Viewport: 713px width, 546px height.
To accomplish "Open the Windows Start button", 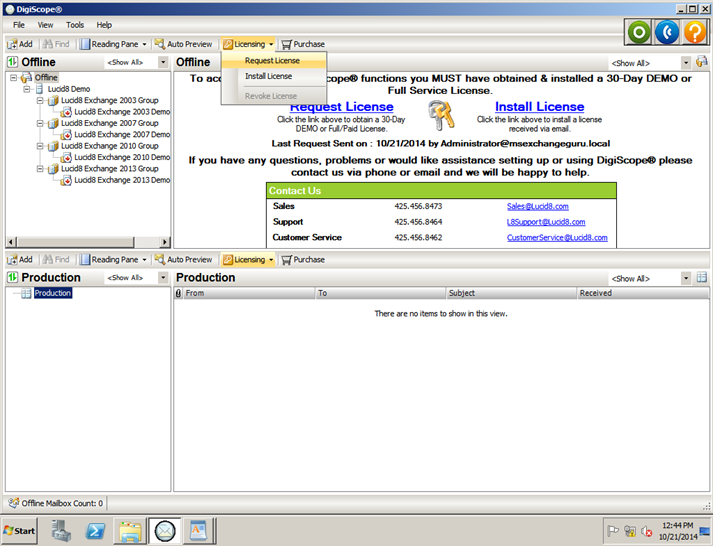I will click(19, 531).
